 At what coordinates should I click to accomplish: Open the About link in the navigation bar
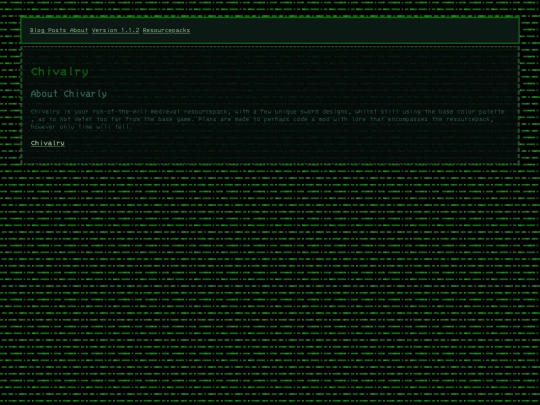pyautogui.click(x=79, y=30)
